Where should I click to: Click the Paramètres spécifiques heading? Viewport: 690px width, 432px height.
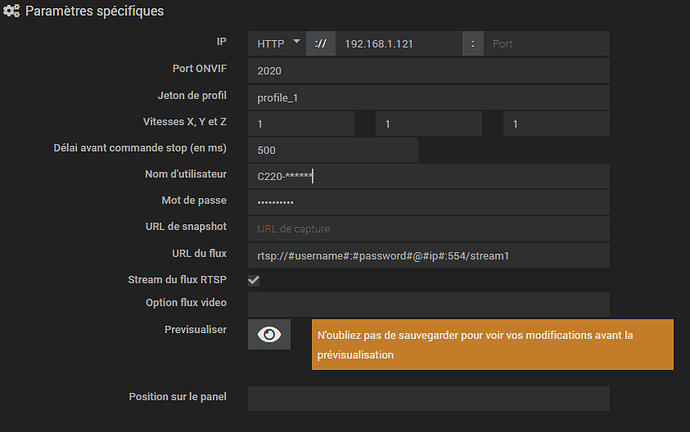coord(94,11)
